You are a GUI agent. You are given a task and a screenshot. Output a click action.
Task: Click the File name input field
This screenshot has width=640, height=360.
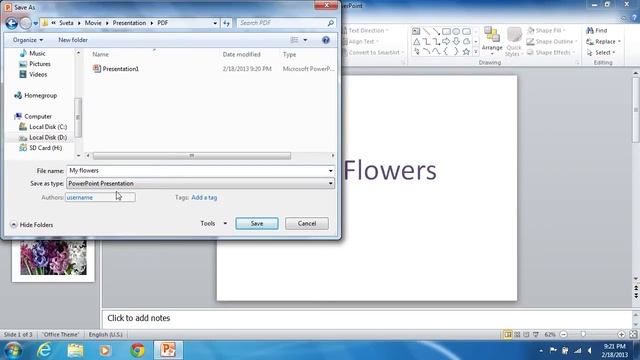coord(197,171)
